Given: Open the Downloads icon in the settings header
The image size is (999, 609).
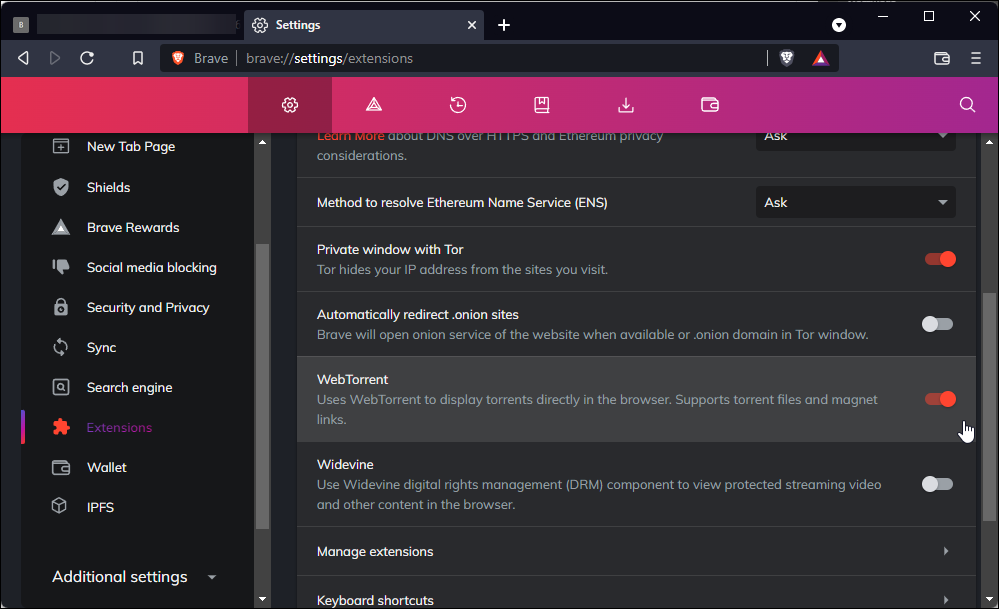Looking at the screenshot, I should (x=625, y=104).
